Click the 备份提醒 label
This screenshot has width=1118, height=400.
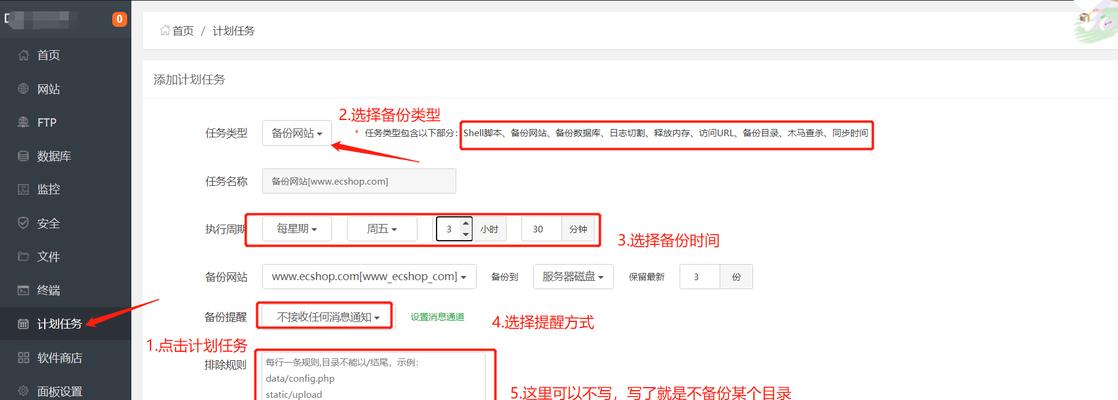pyautogui.click(x=226, y=317)
